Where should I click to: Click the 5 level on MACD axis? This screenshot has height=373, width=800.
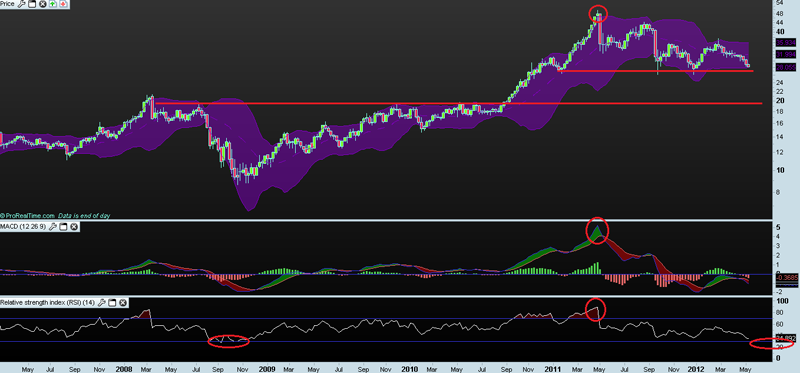pyautogui.click(x=778, y=227)
